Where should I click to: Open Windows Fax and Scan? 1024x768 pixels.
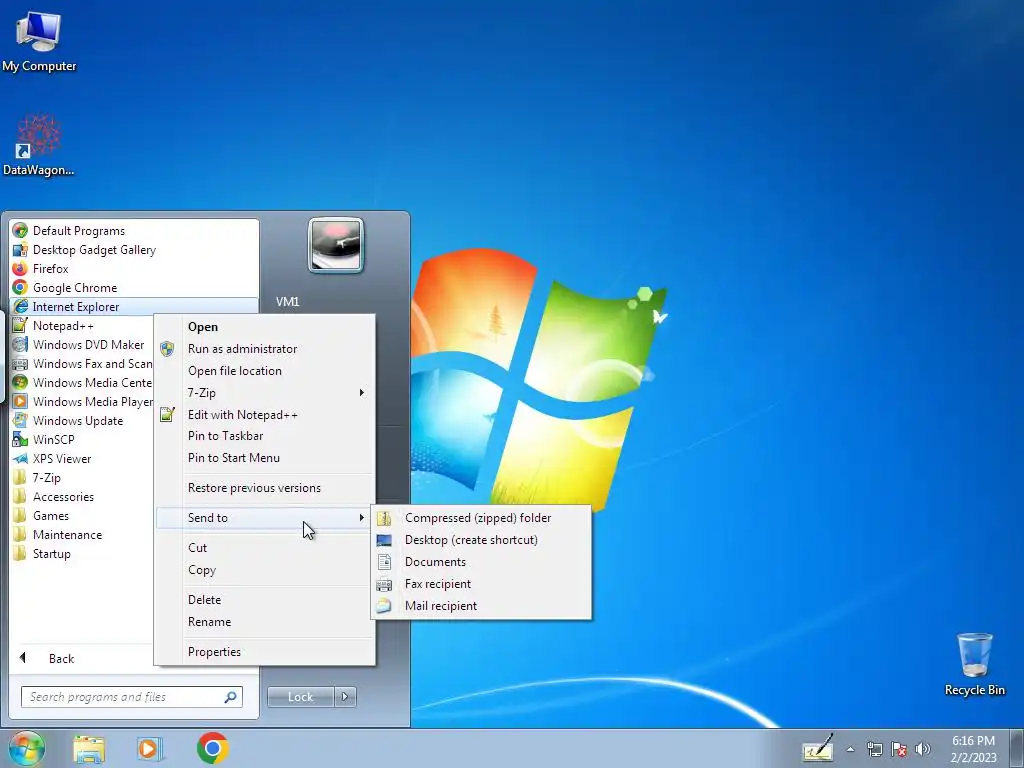tap(82, 363)
